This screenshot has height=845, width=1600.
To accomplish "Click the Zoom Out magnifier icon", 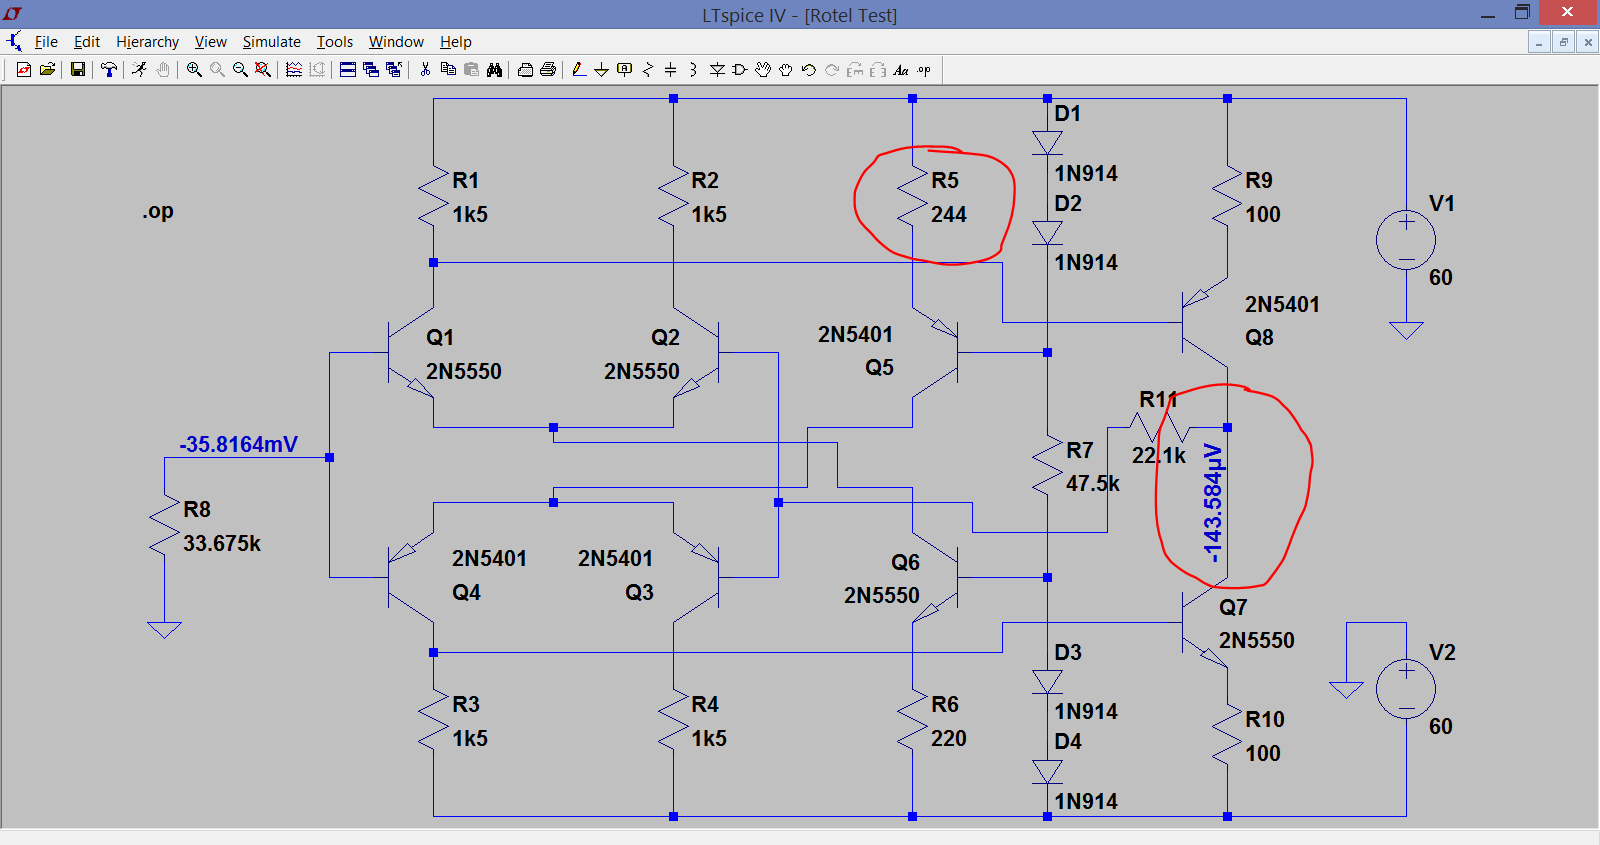I will 240,70.
